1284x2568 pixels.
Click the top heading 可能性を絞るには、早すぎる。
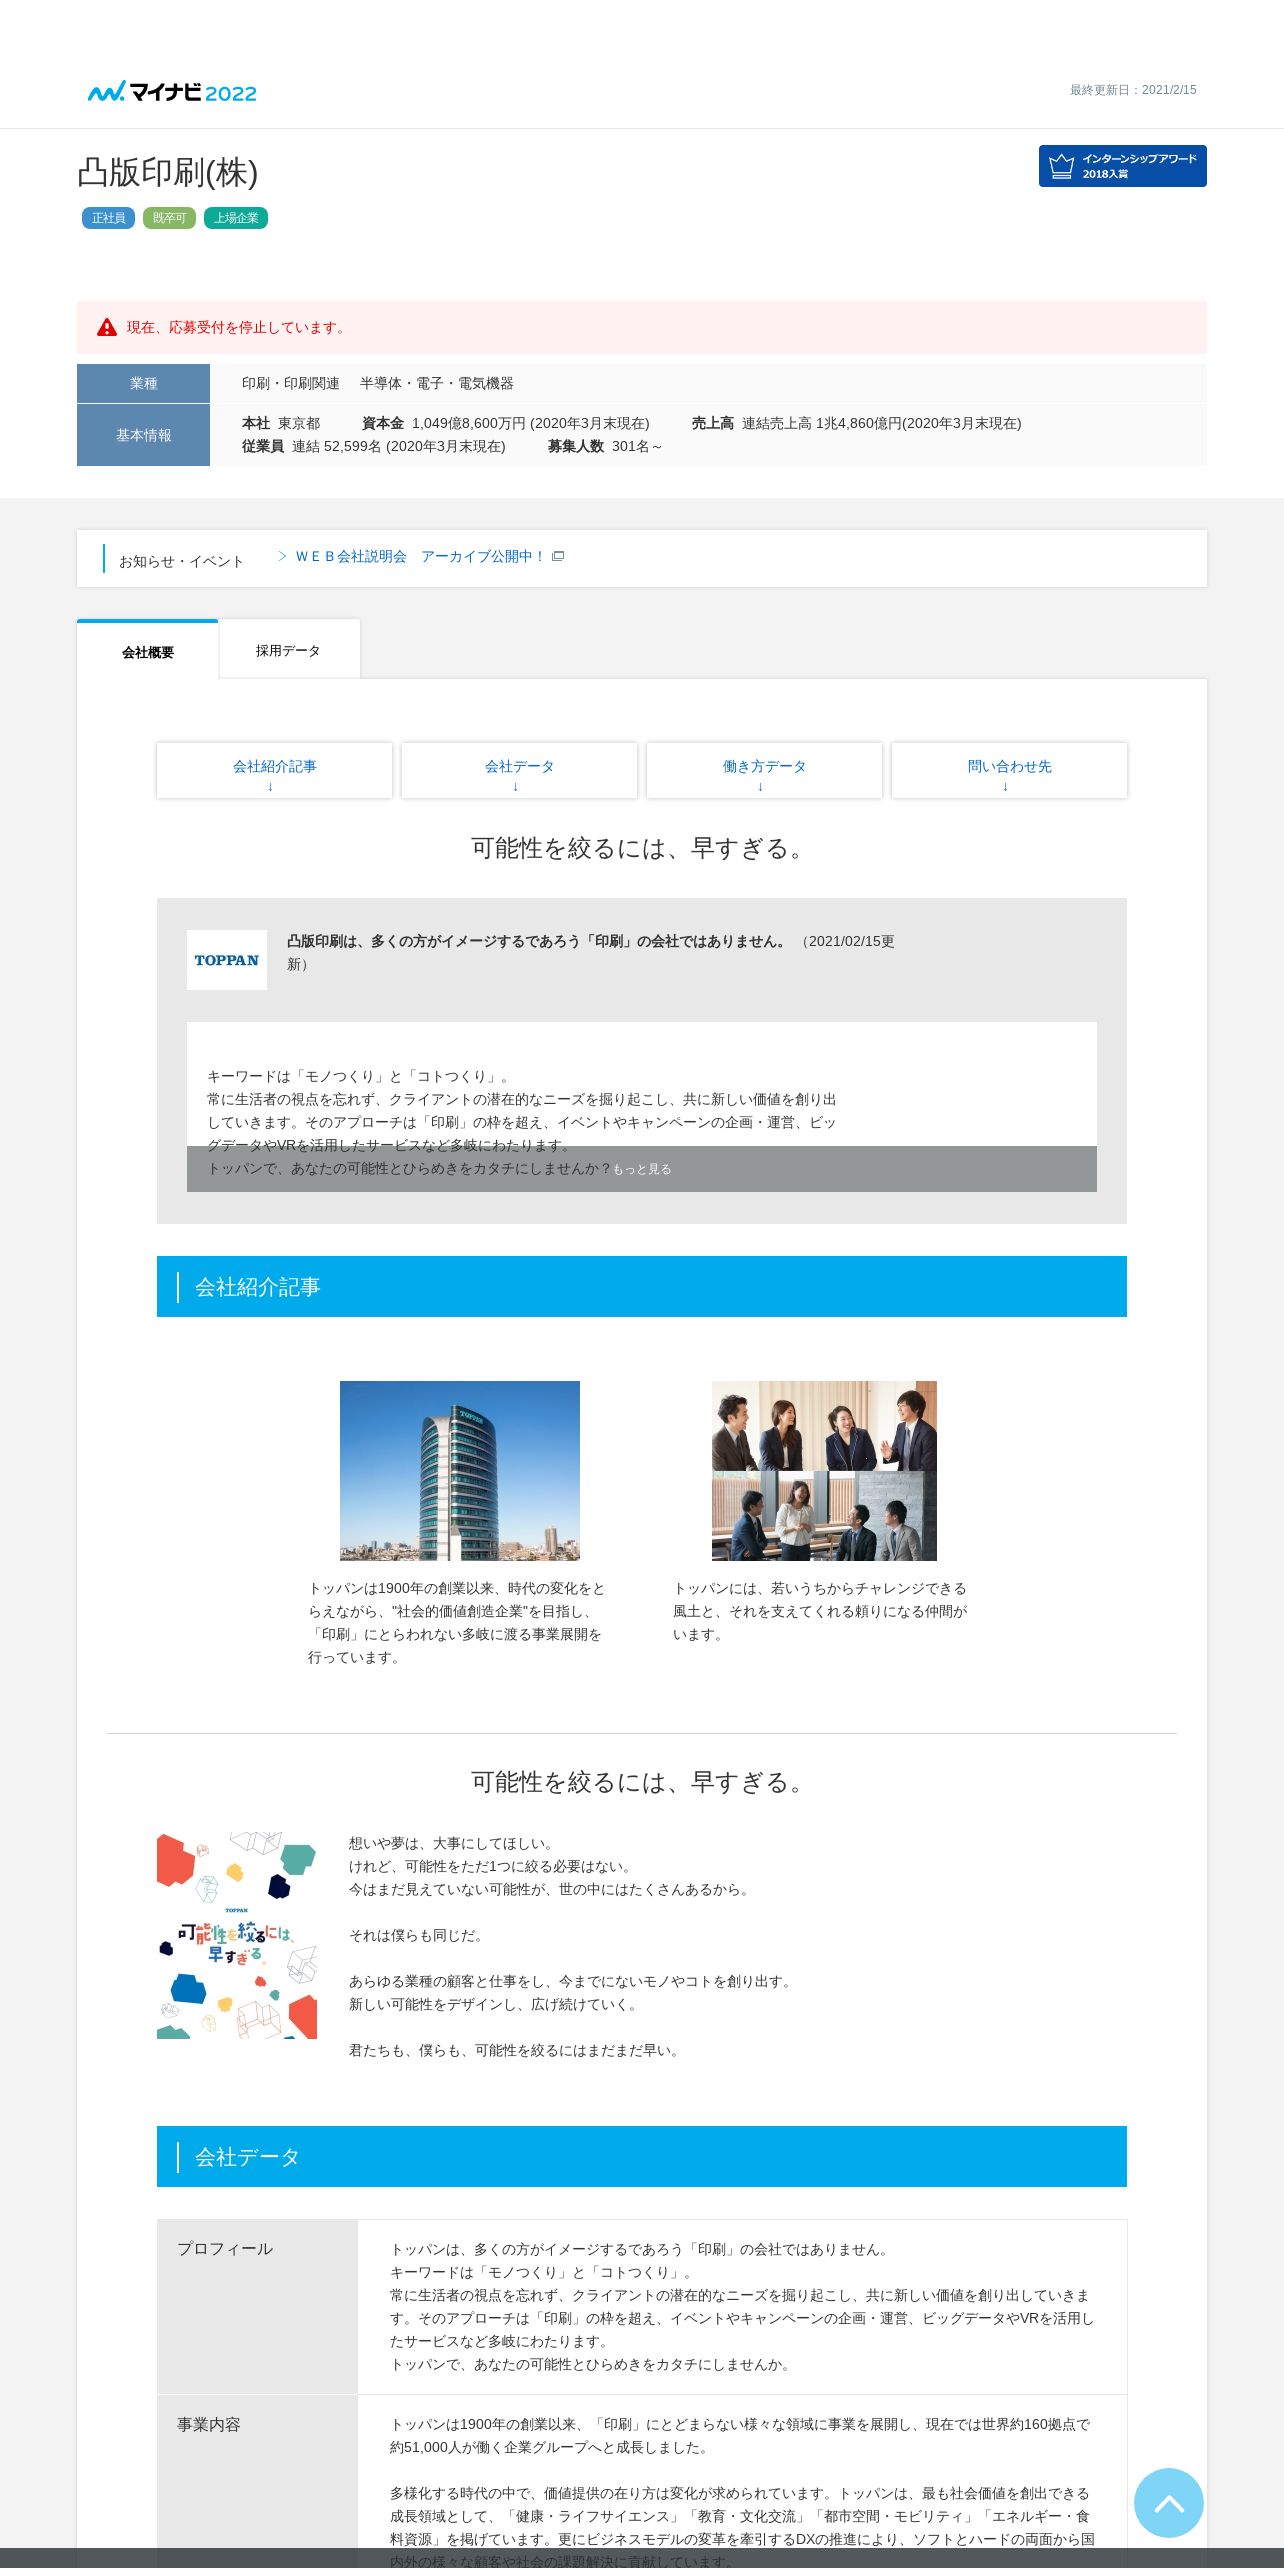tap(642, 848)
